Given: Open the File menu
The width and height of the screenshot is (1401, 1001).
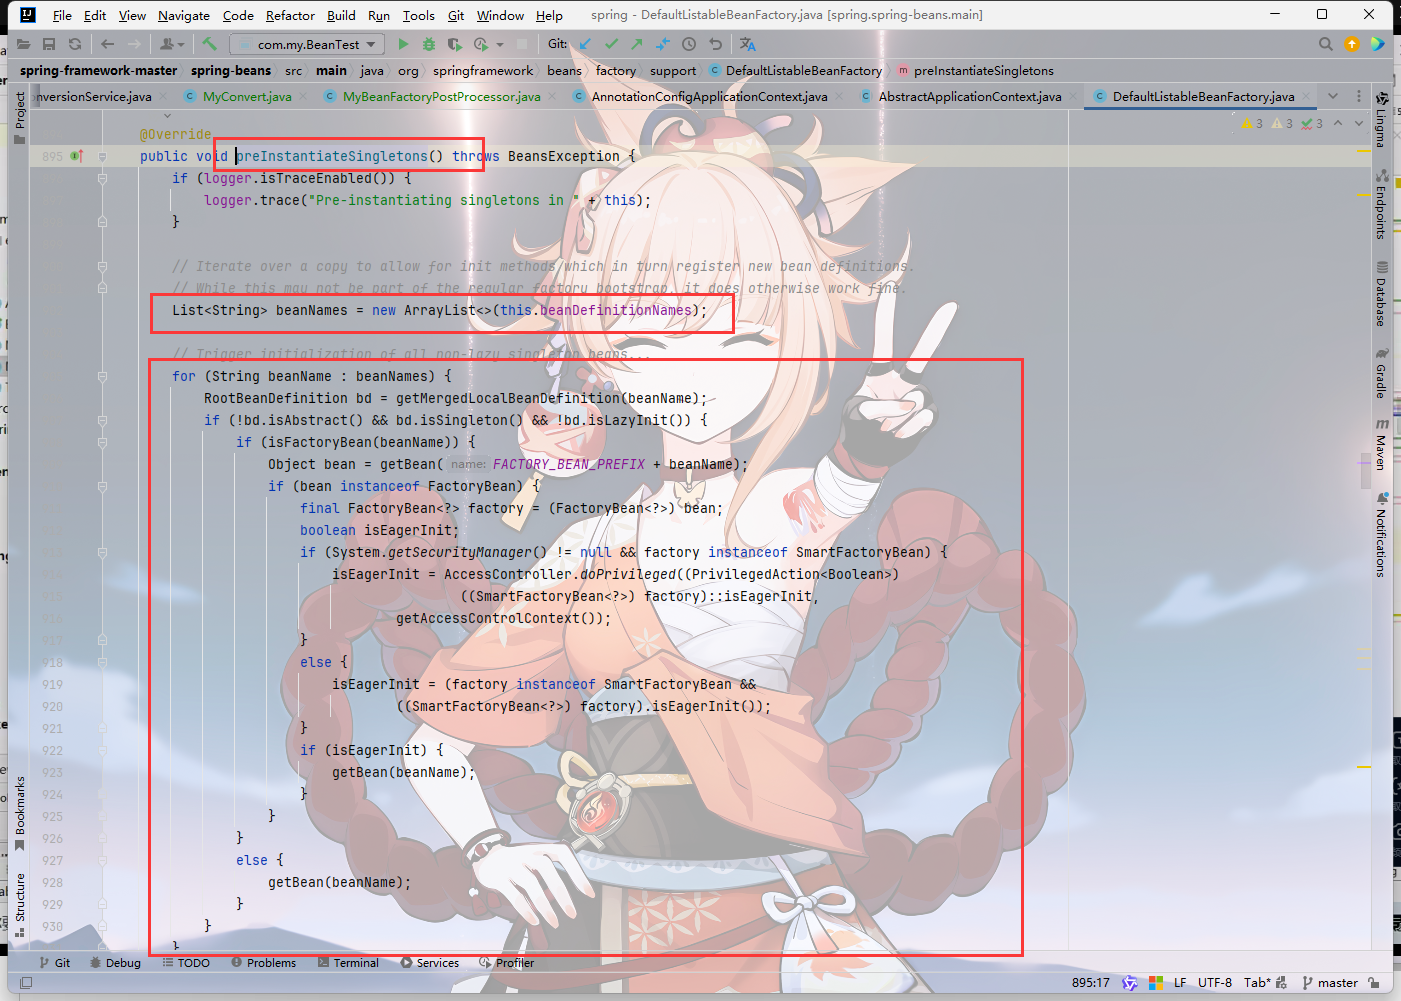Looking at the screenshot, I should [x=62, y=15].
